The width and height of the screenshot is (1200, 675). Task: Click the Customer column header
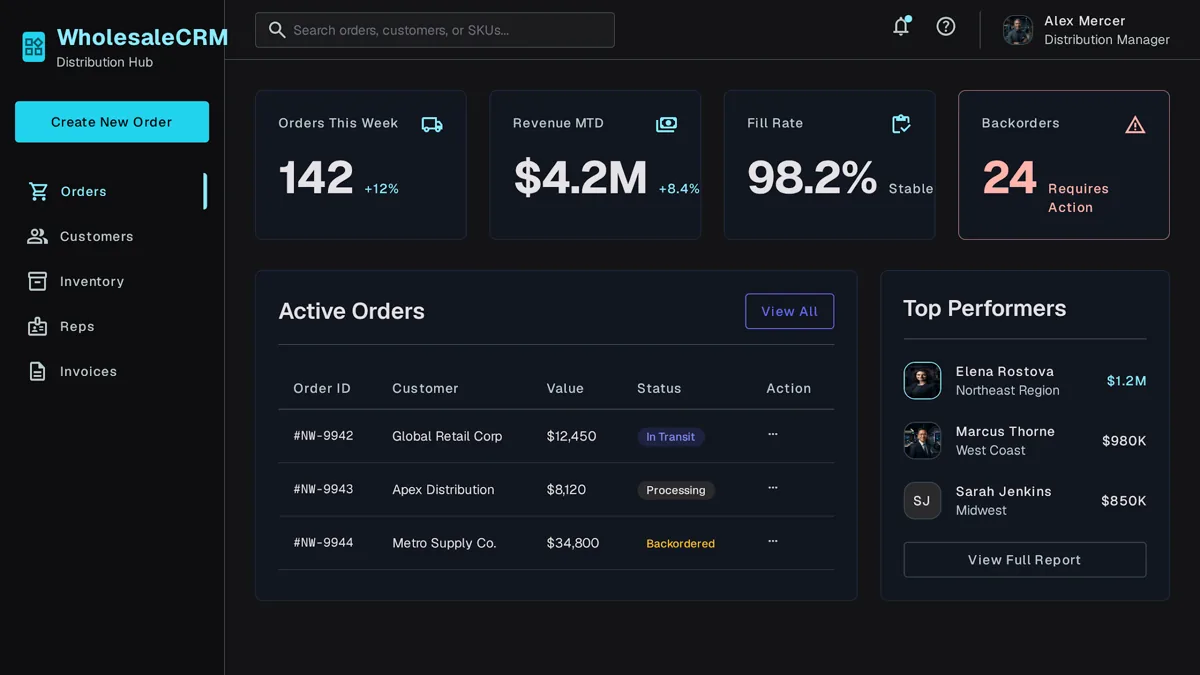tap(425, 388)
